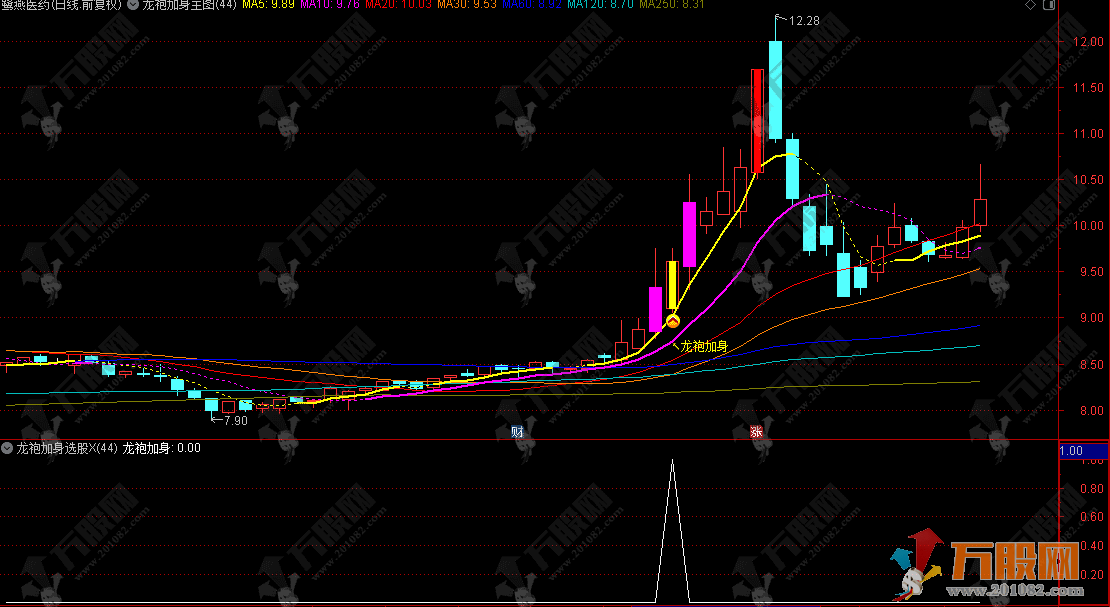
Task: Click the stock title with 日线 前复权
Action: tap(62, 6)
